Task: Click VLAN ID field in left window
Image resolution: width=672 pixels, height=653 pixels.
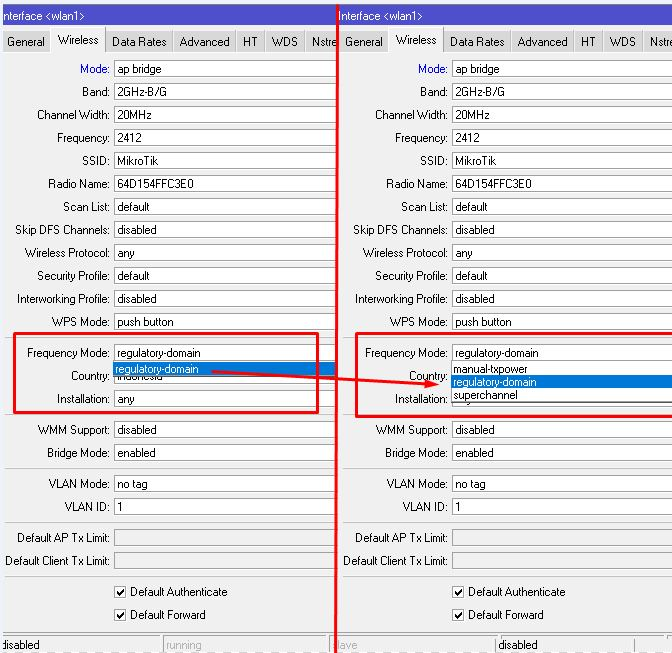Action: (x=225, y=507)
